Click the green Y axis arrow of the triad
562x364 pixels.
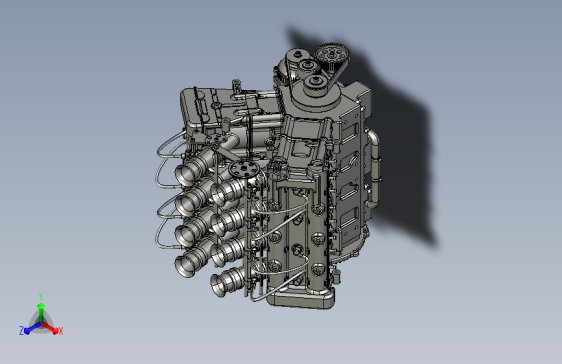click(x=41, y=312)
